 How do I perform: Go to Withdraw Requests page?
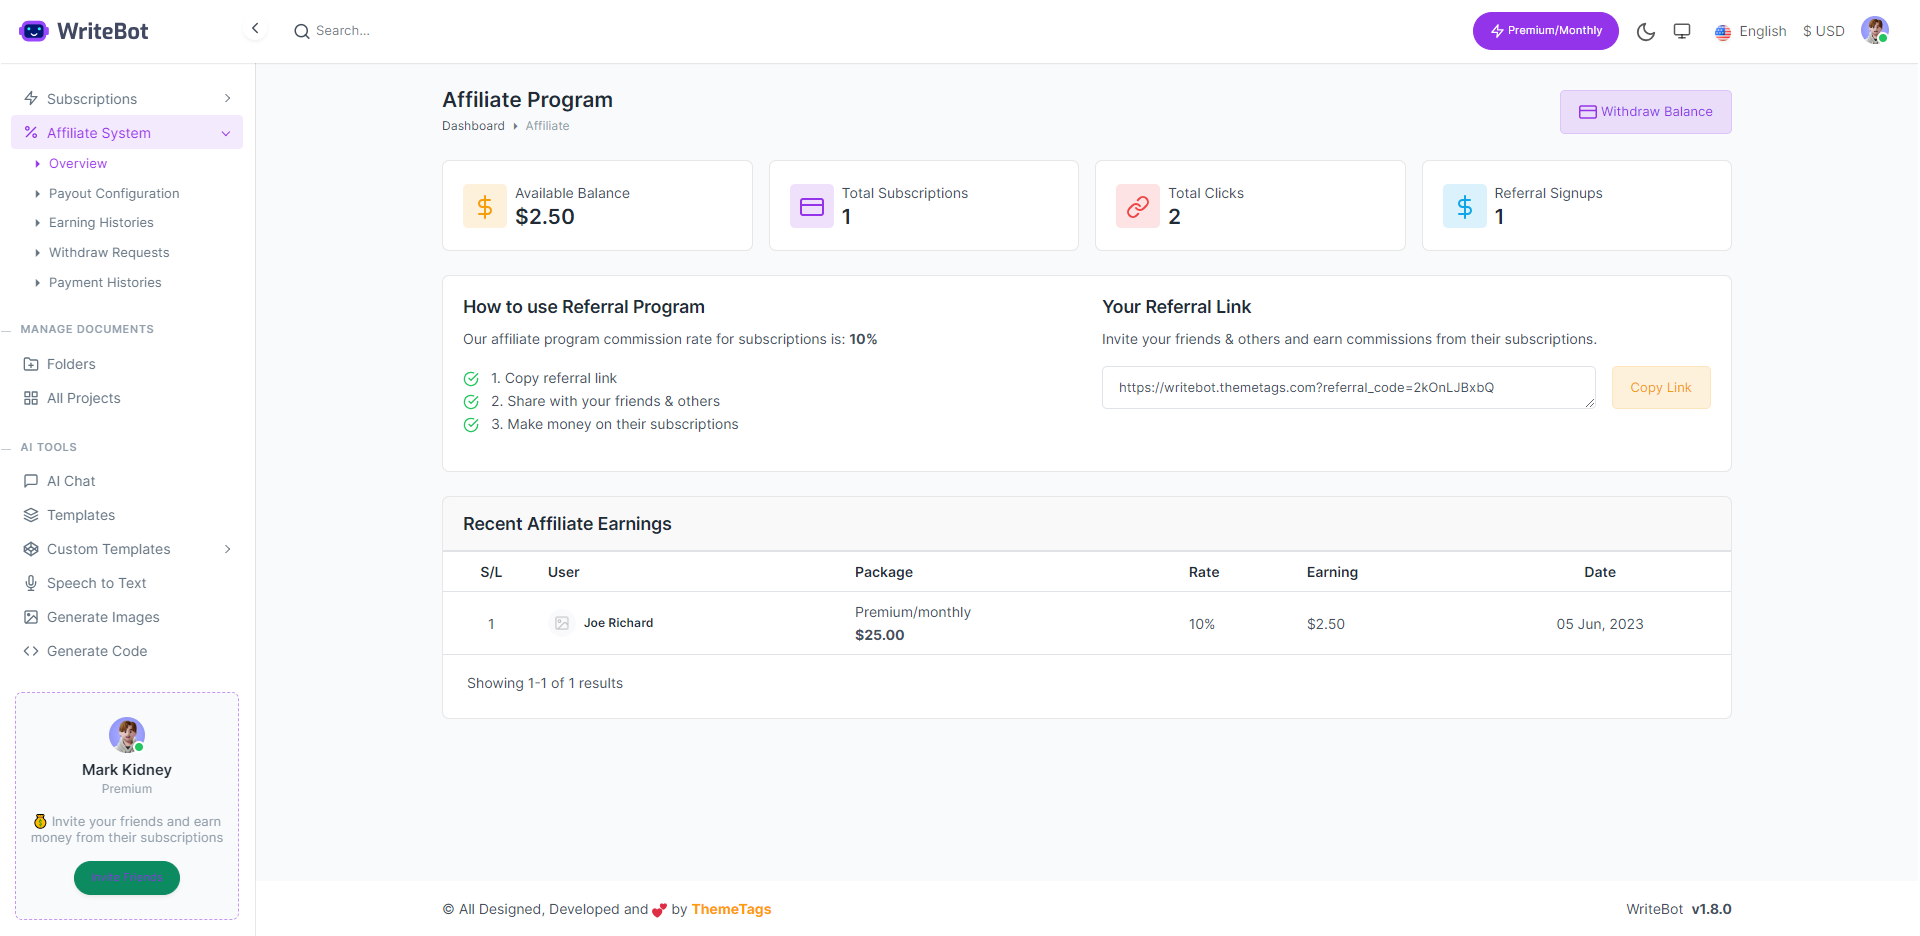click(108, 252)
